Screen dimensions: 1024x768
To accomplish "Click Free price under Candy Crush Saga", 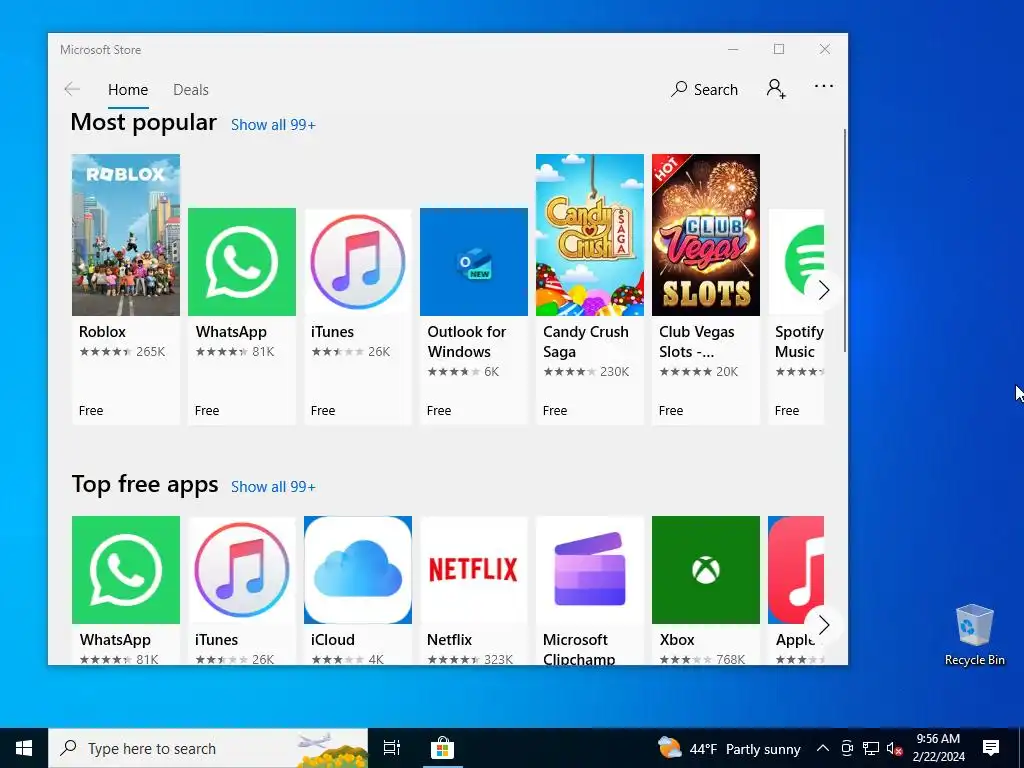I will pyautogui.click(x=555, y=411).
